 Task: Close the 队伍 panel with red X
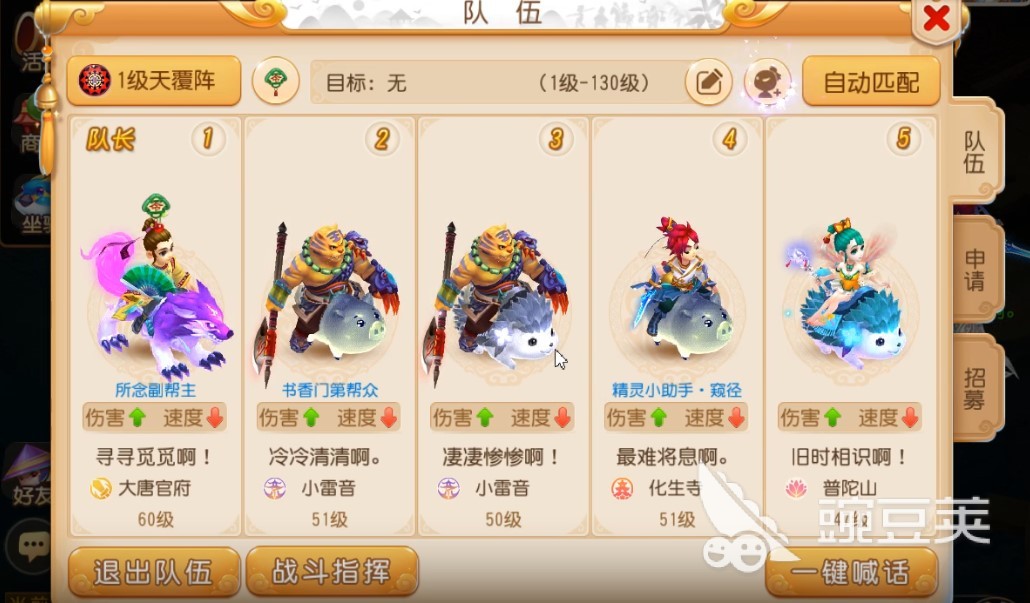click(935, 18)
